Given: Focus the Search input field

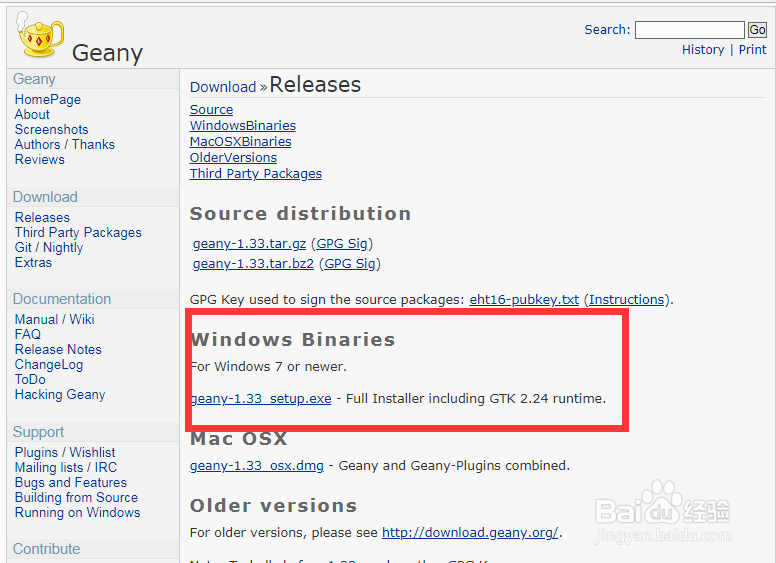Looking at the screenshot, I should [x=689, y=30].
